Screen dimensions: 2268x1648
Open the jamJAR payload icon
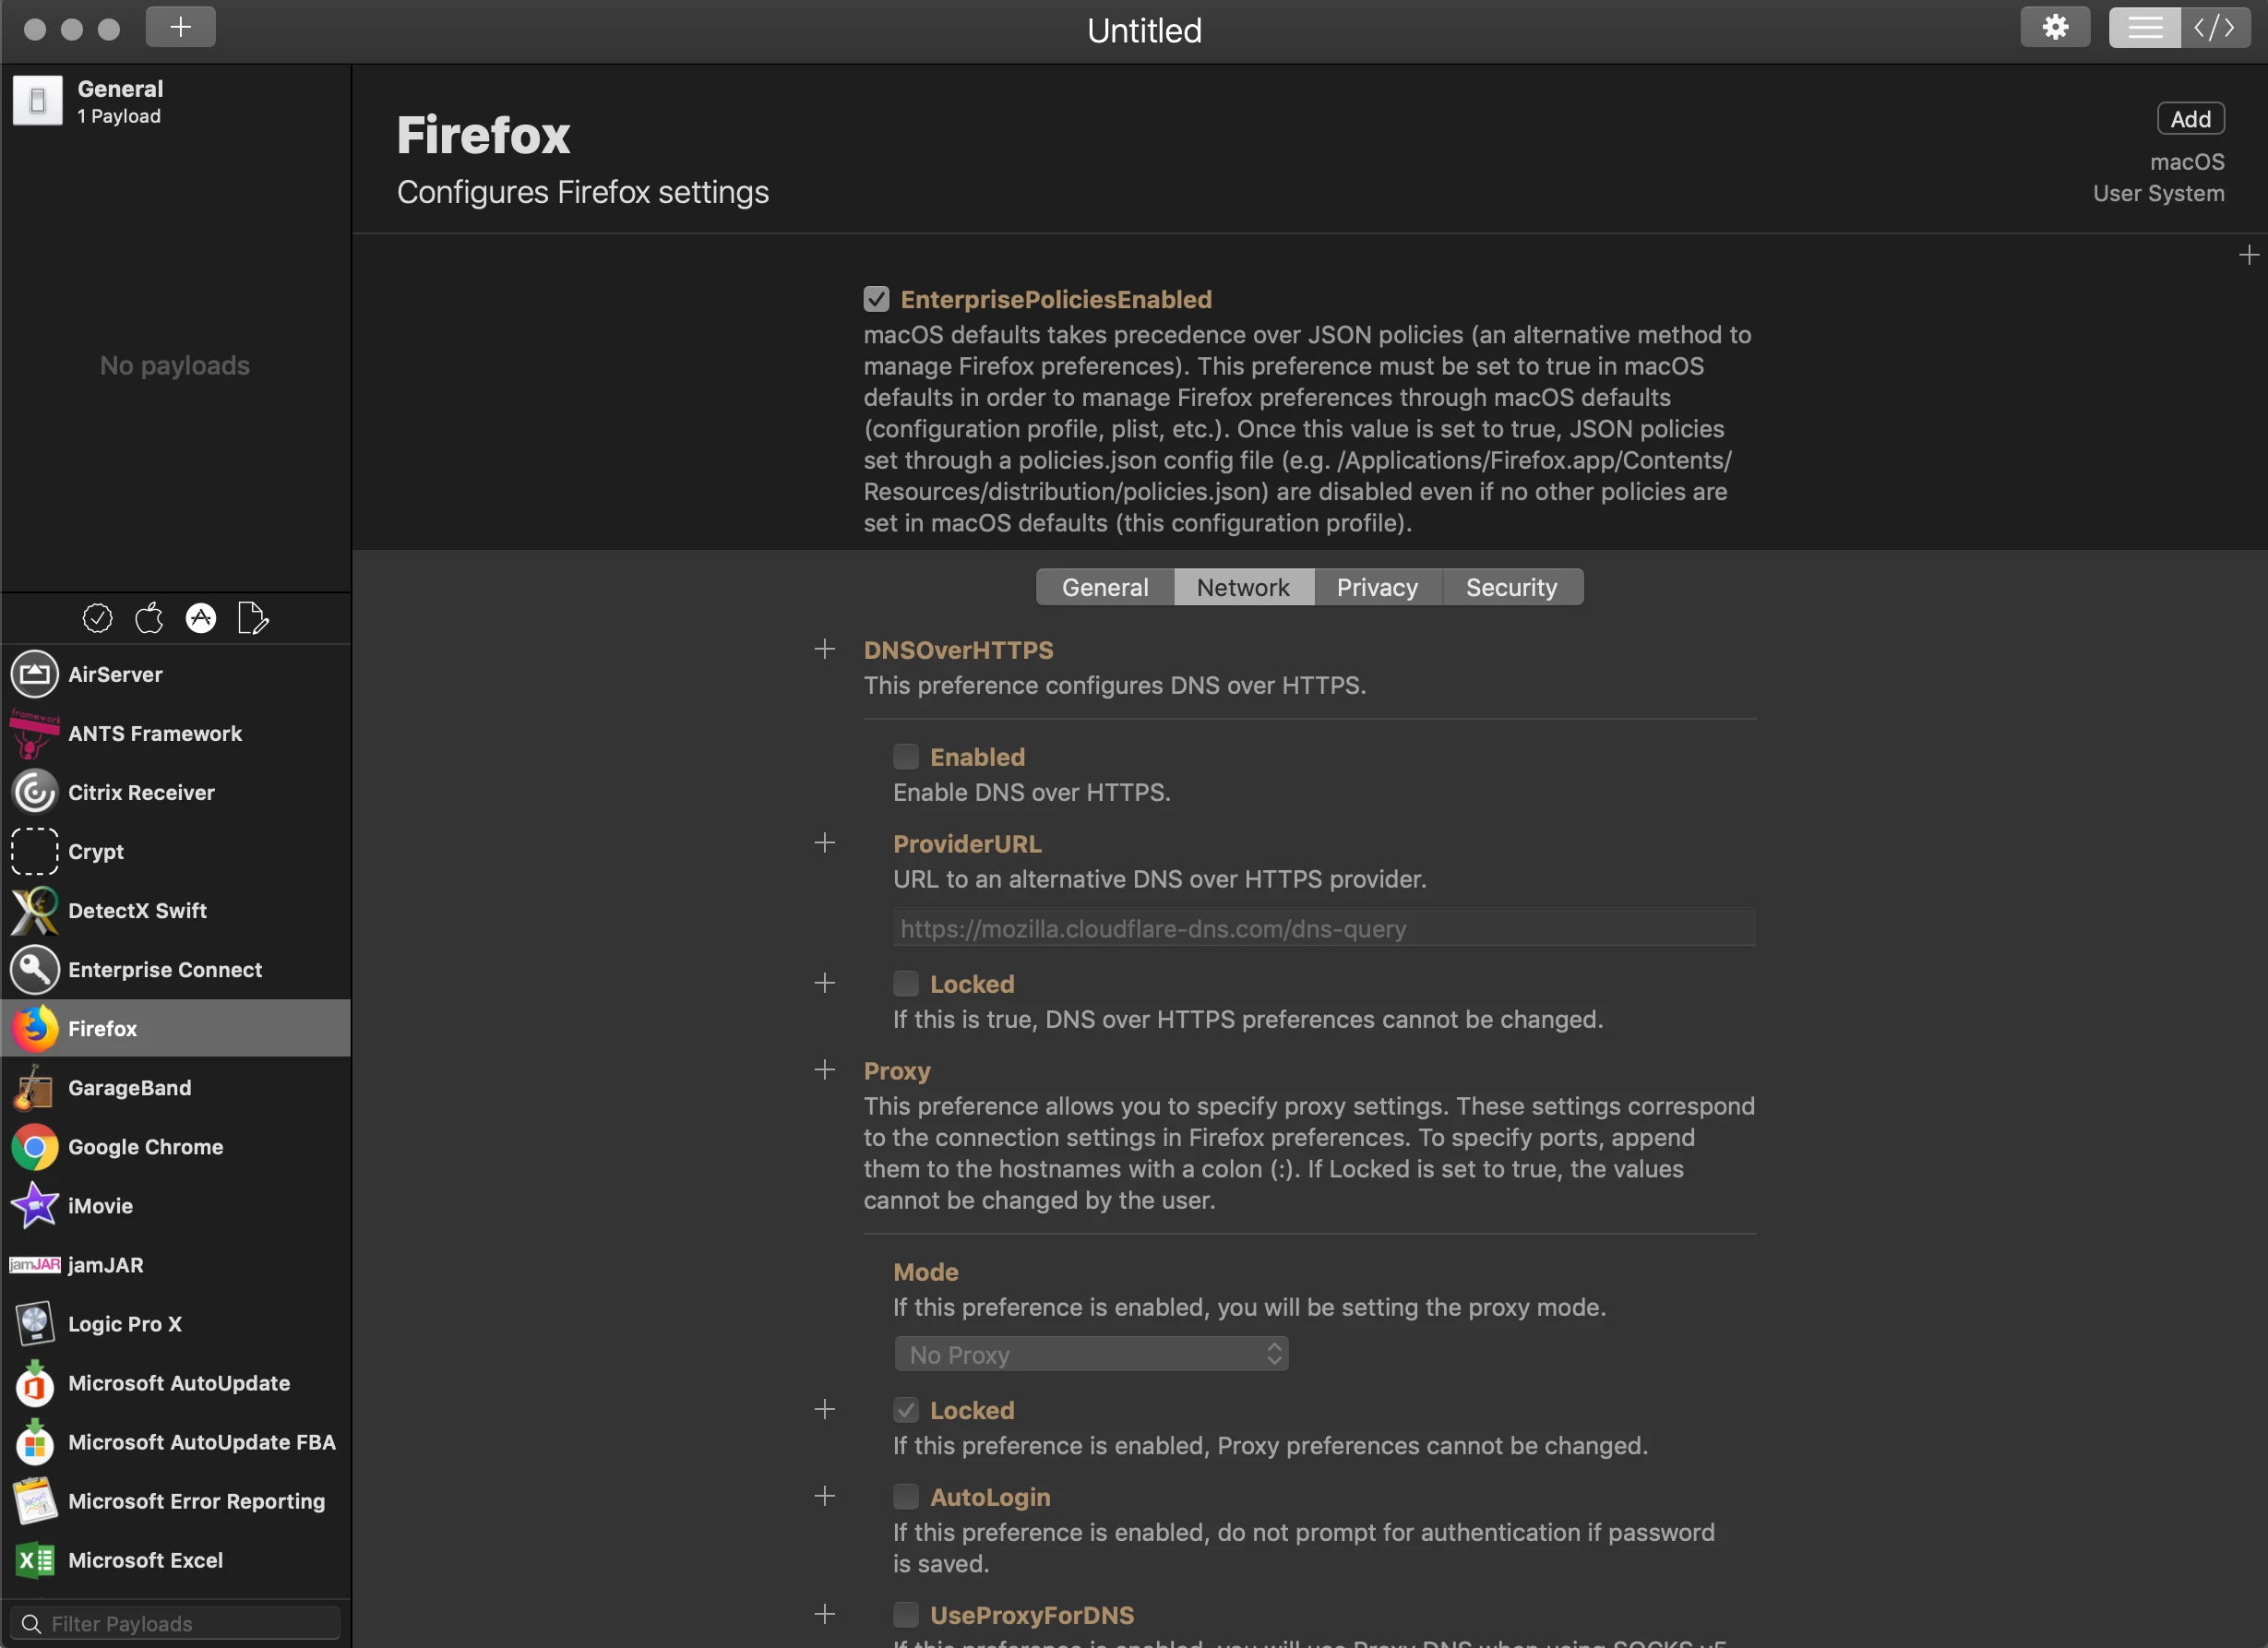(35, 1264)
